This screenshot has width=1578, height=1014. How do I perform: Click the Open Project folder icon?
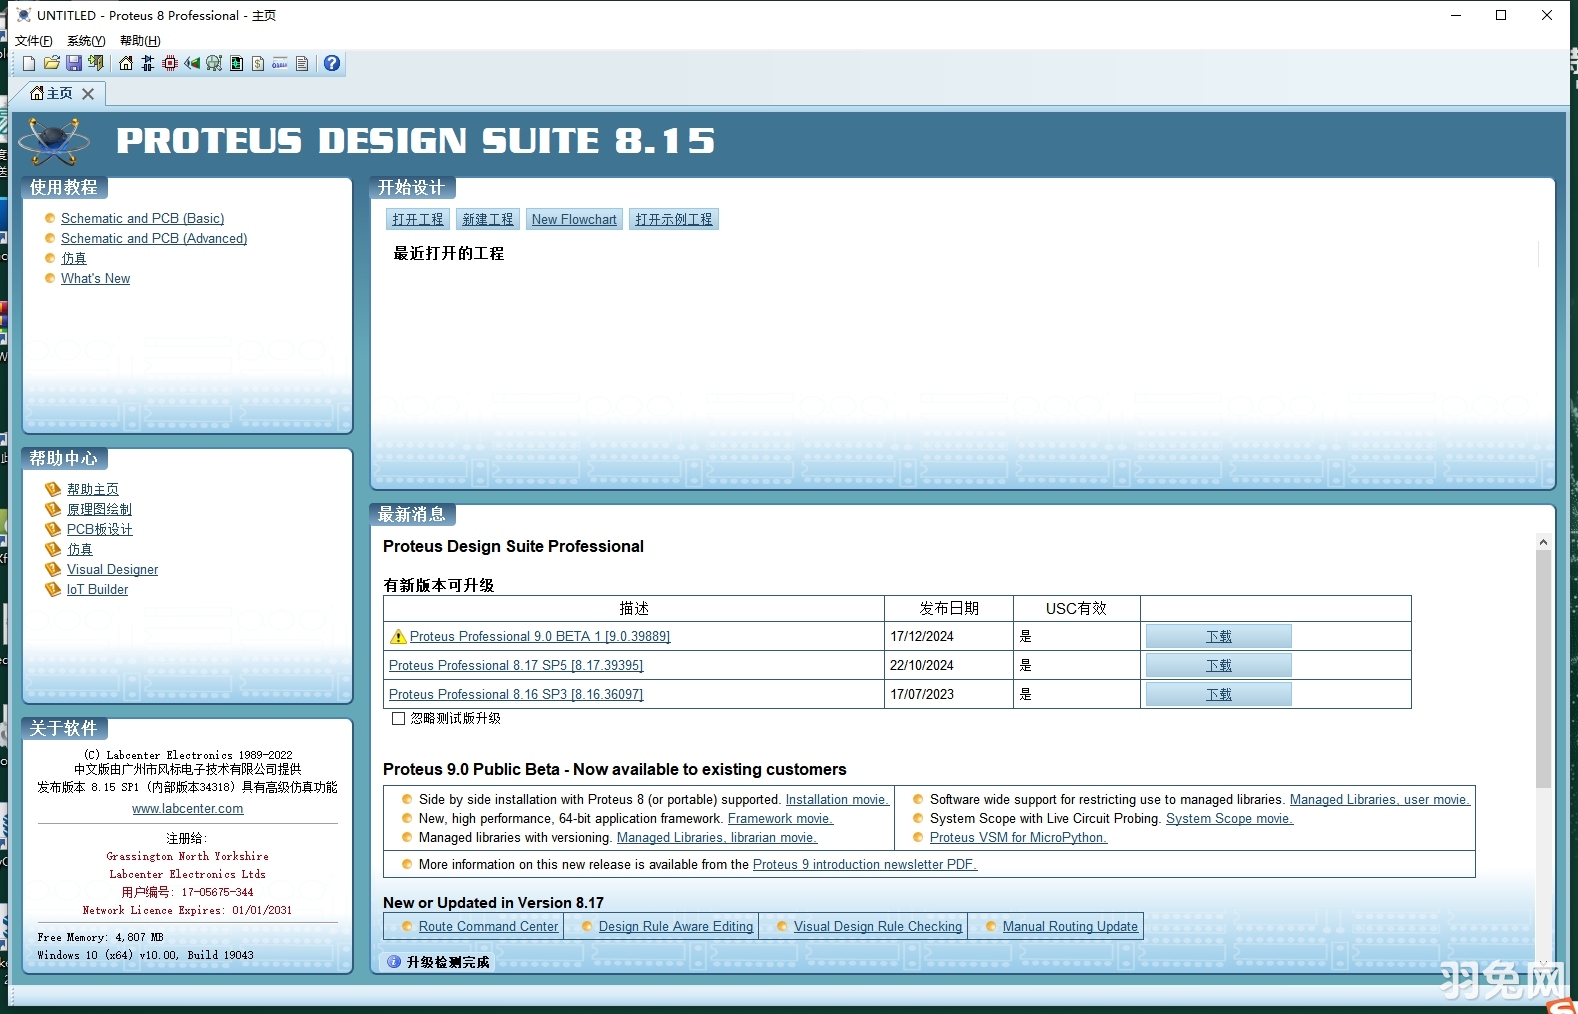(52, 64)
